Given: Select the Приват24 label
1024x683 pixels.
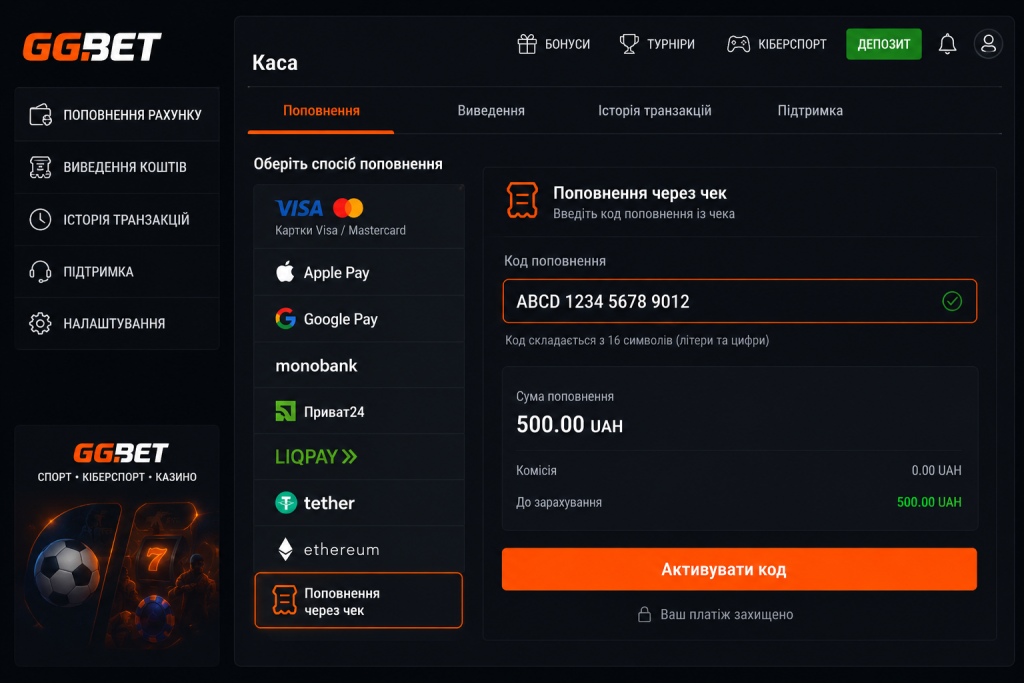Looking at the screenshot, I should click(x=334, y=412).
